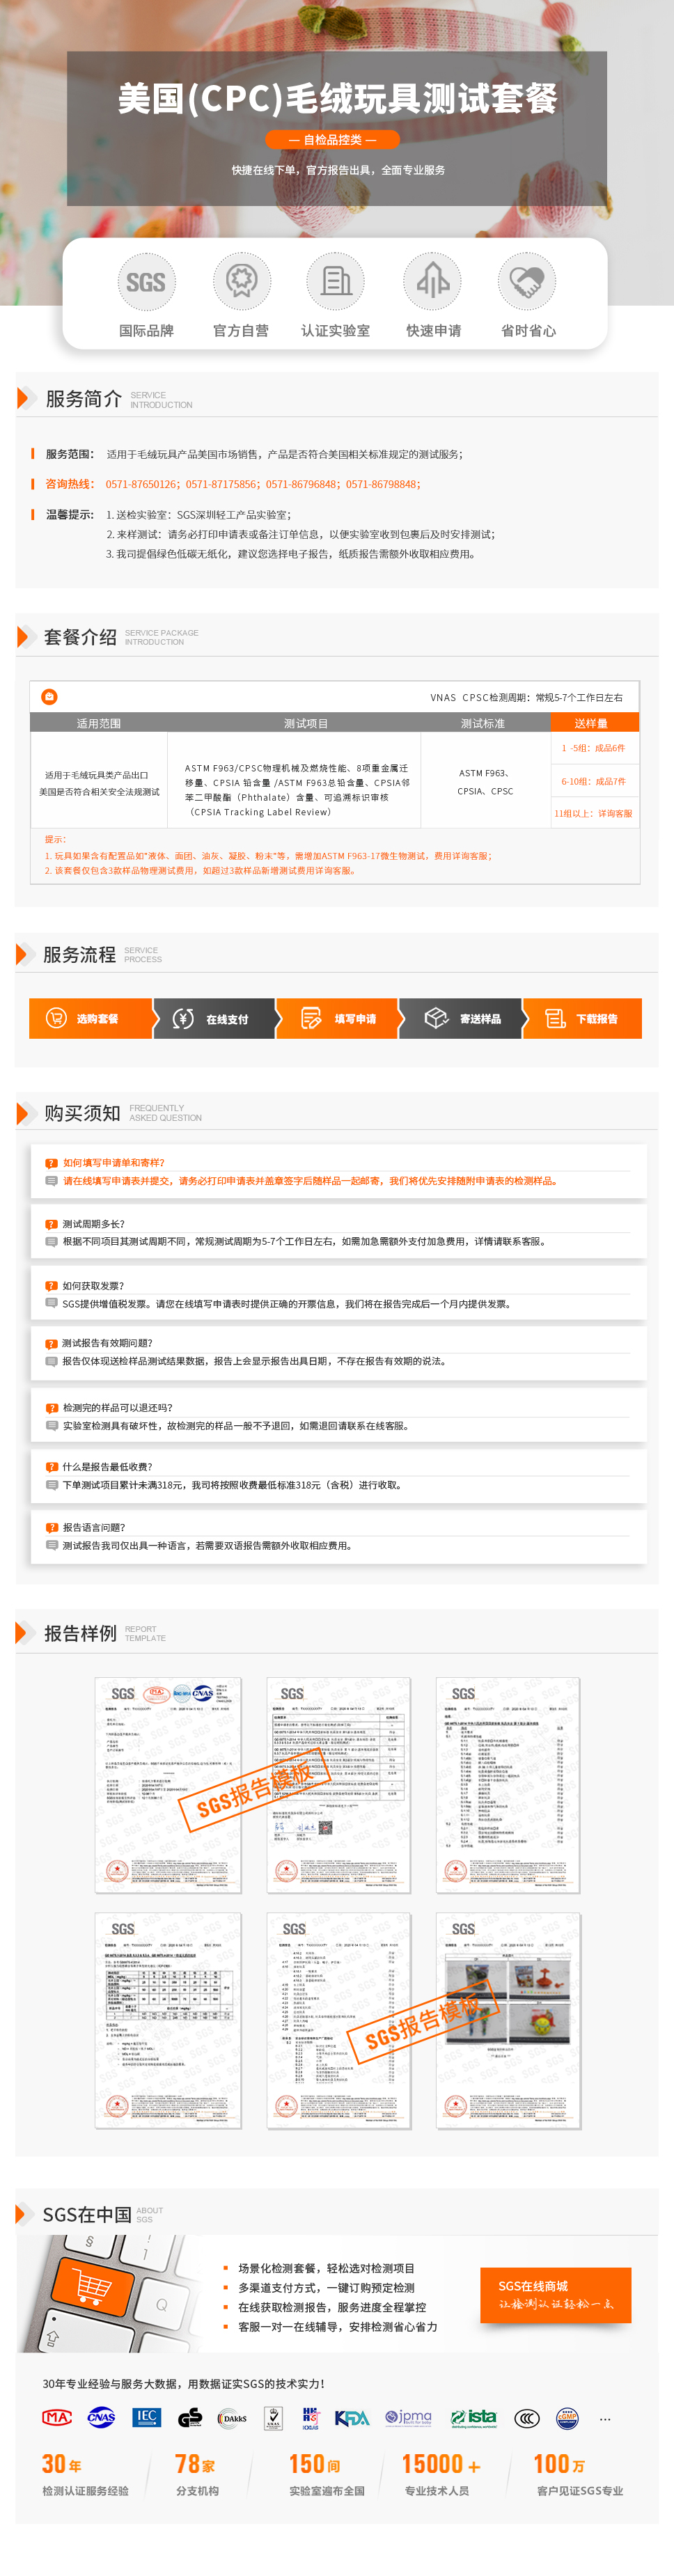Click the question icon beside 如何获取发票

coord(51,1286)
